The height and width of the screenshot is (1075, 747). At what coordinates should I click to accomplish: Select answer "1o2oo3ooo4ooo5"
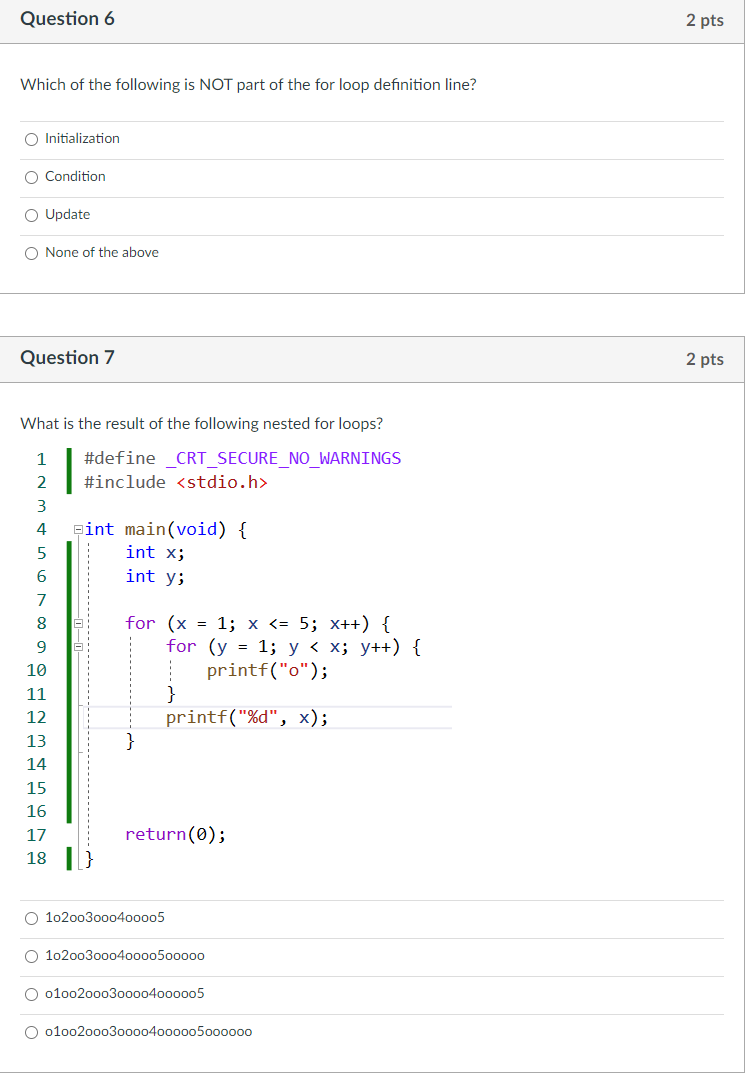point(31,917)
